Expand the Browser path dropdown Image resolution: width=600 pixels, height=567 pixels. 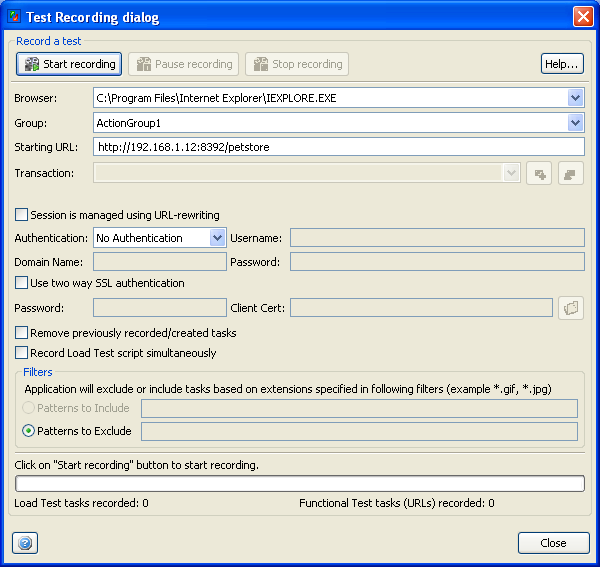pos(575,98)
